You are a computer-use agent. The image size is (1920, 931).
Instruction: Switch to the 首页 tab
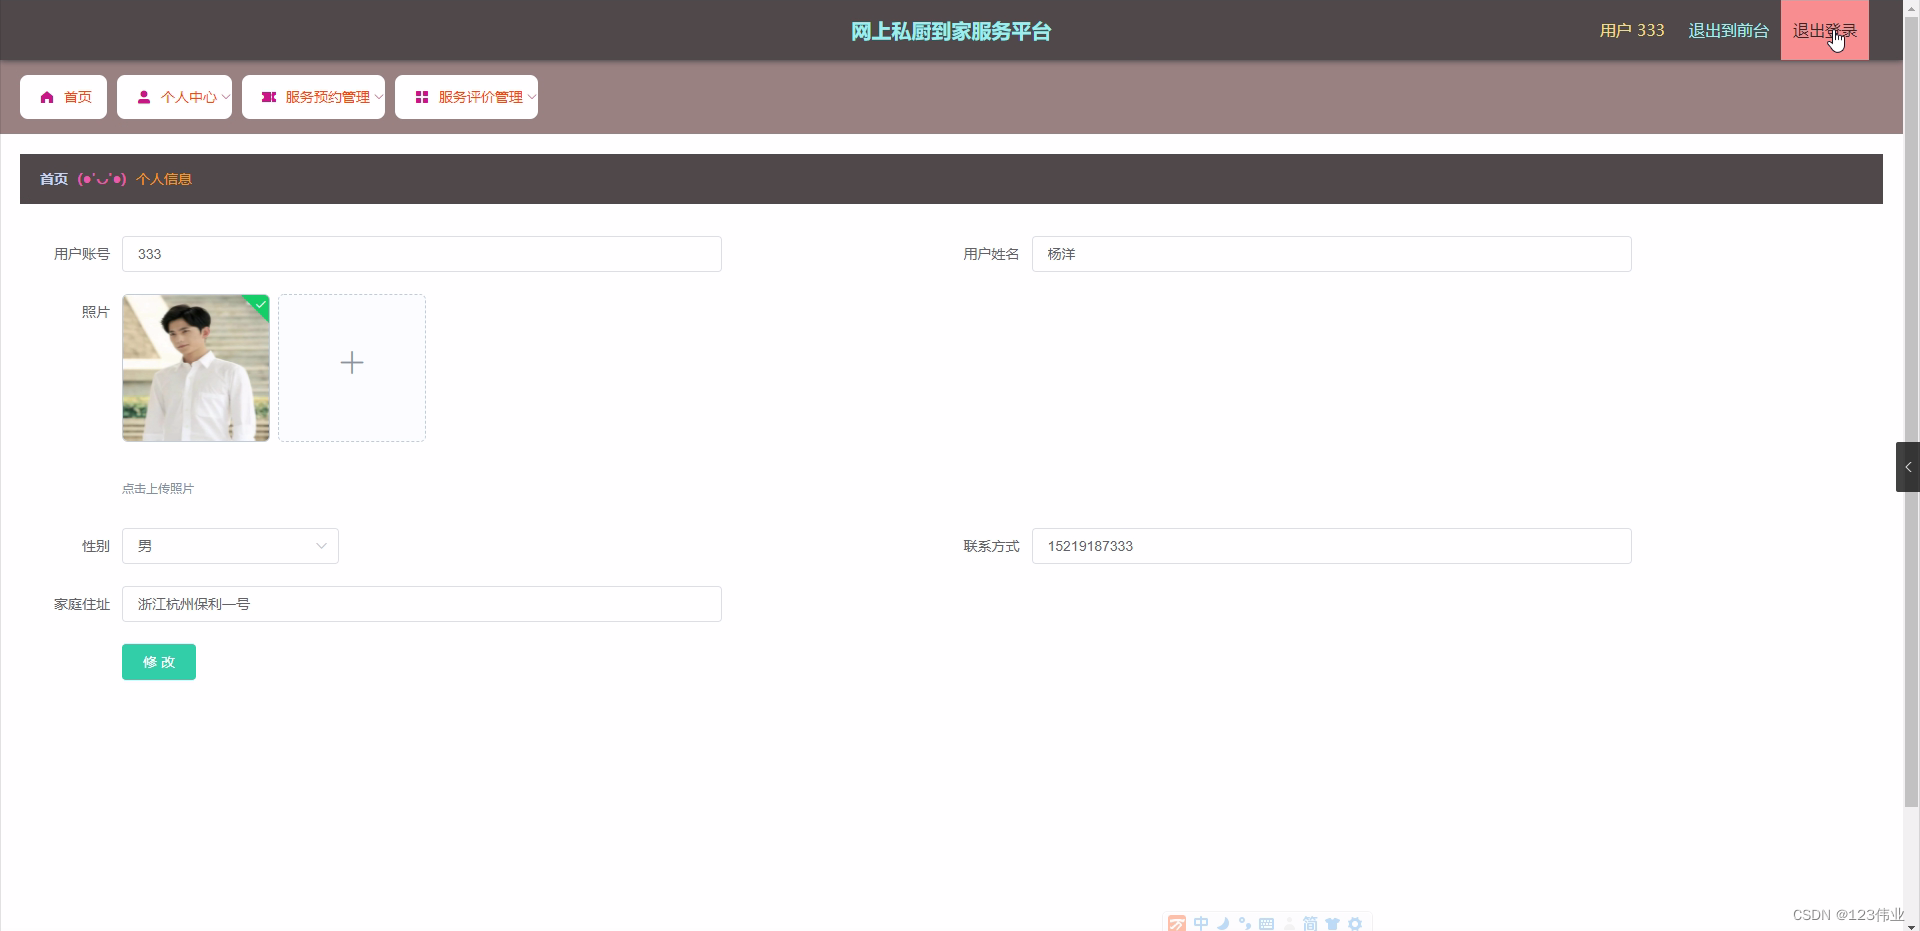point(62,97)
